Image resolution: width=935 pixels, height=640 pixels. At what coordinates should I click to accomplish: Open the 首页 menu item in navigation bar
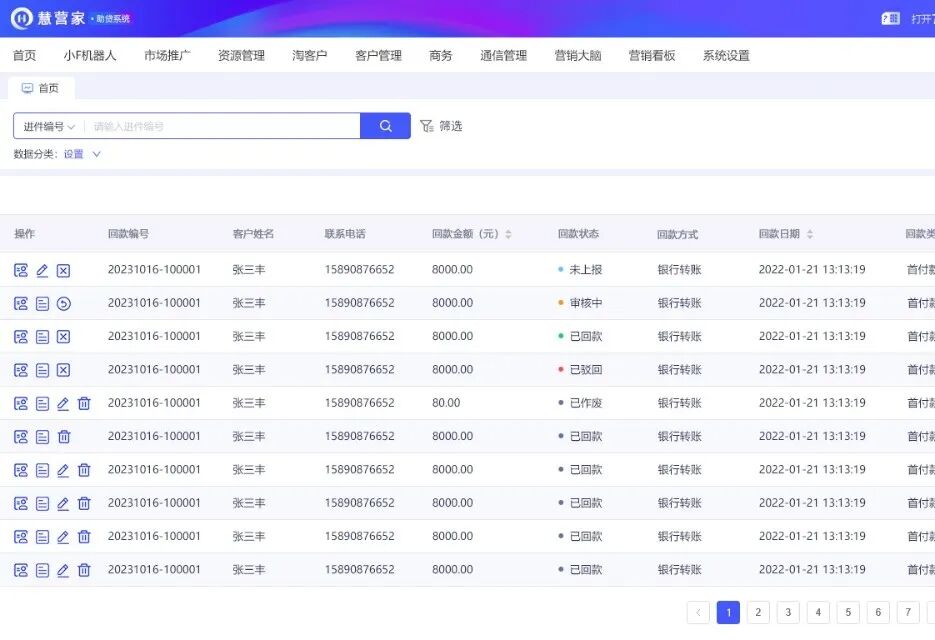24,55
